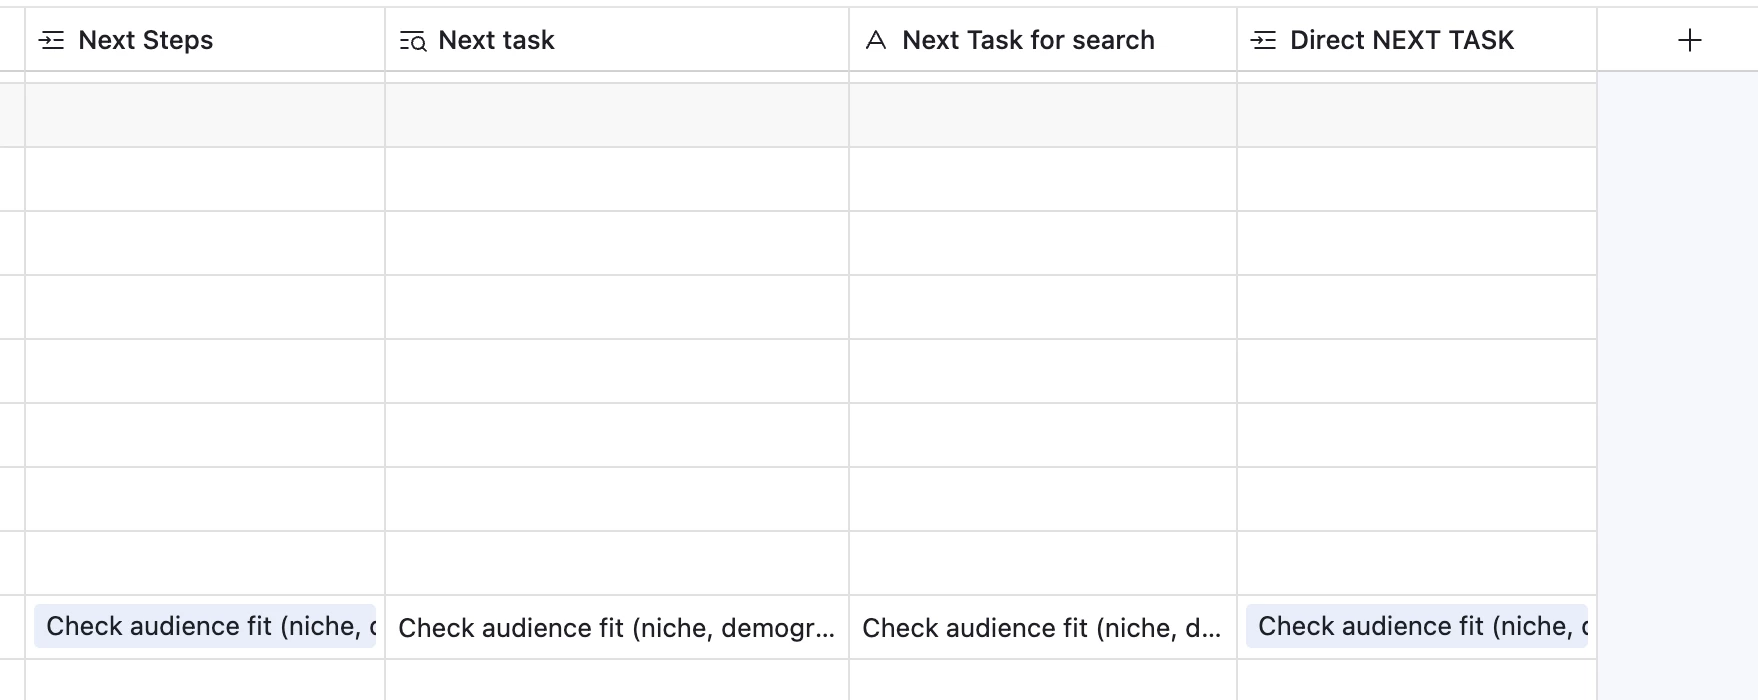The image size is (1758, 700).
Task: Select the Check audience fit cell under Next task
Action: pyautogui.click(x=616, y=628)
